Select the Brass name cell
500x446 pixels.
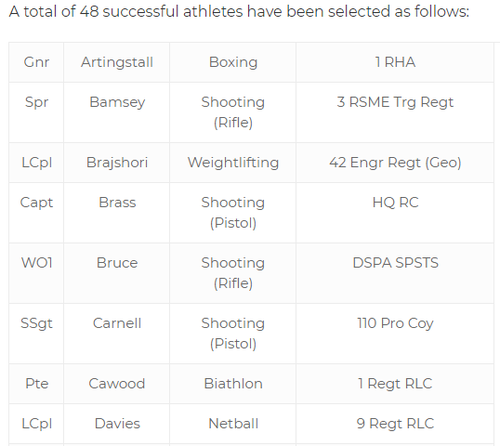117,213
